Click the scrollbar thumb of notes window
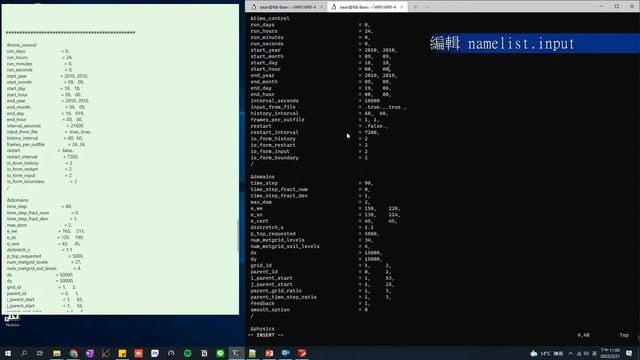Viewport: 640px width, 360px height. point(238,236)
